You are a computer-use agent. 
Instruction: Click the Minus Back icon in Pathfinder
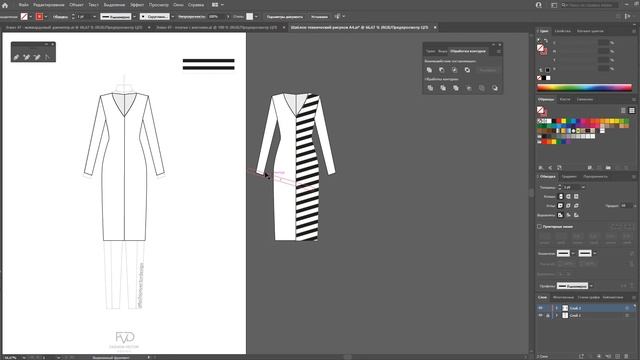[495, 88]
